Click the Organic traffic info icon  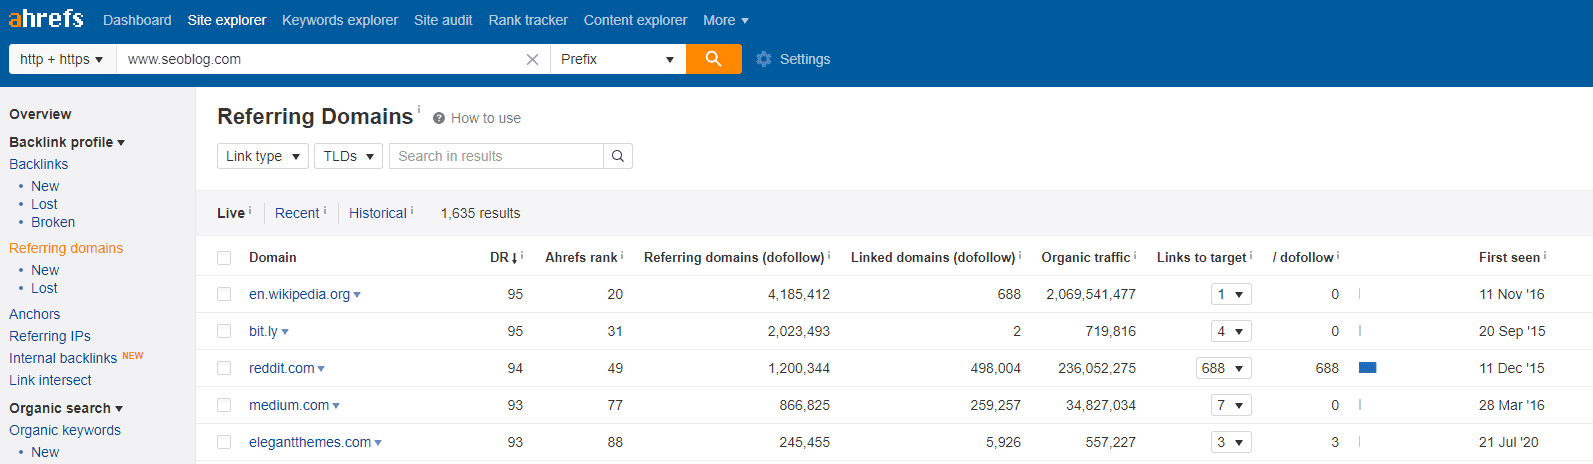(1135, 255)
